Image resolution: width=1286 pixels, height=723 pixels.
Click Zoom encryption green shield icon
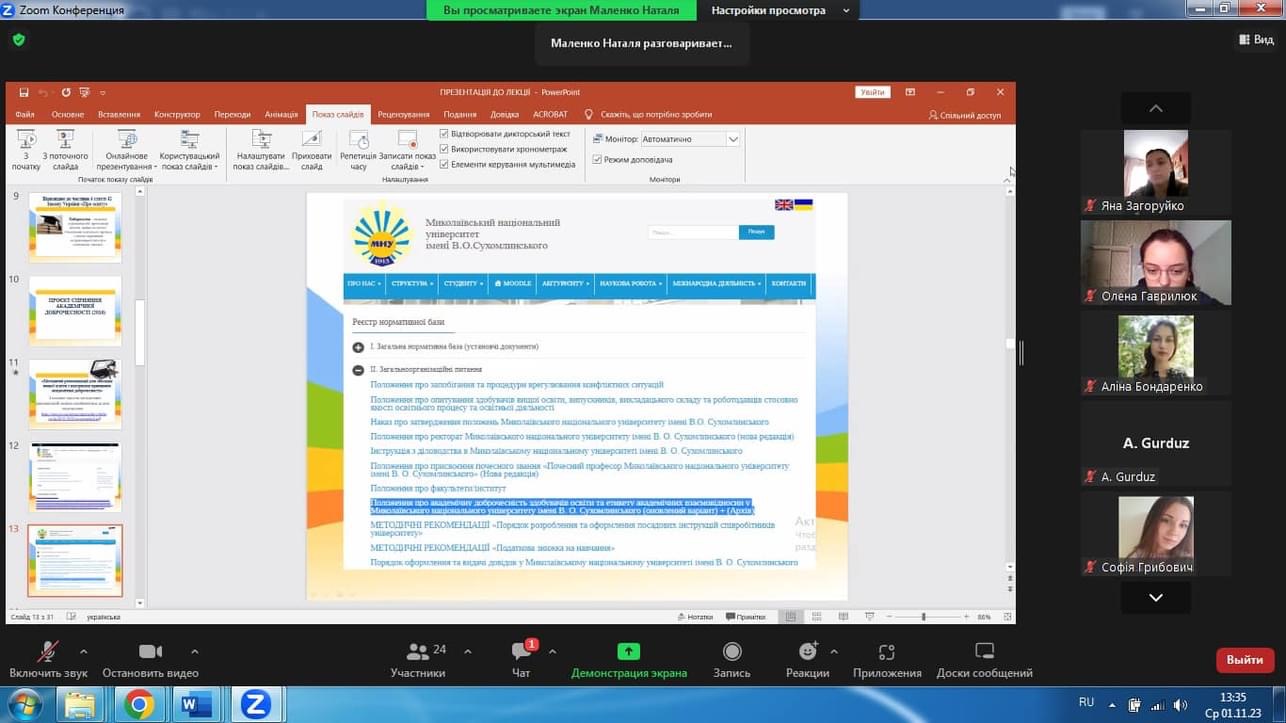pyautogui.click(x=19, y=40)
